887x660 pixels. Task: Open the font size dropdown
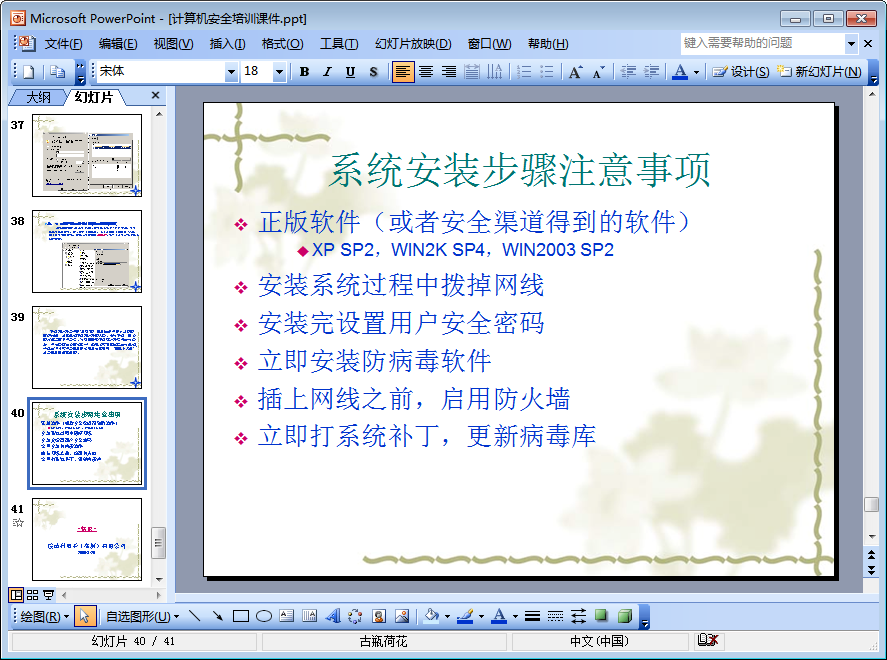[x=279, y=72]
